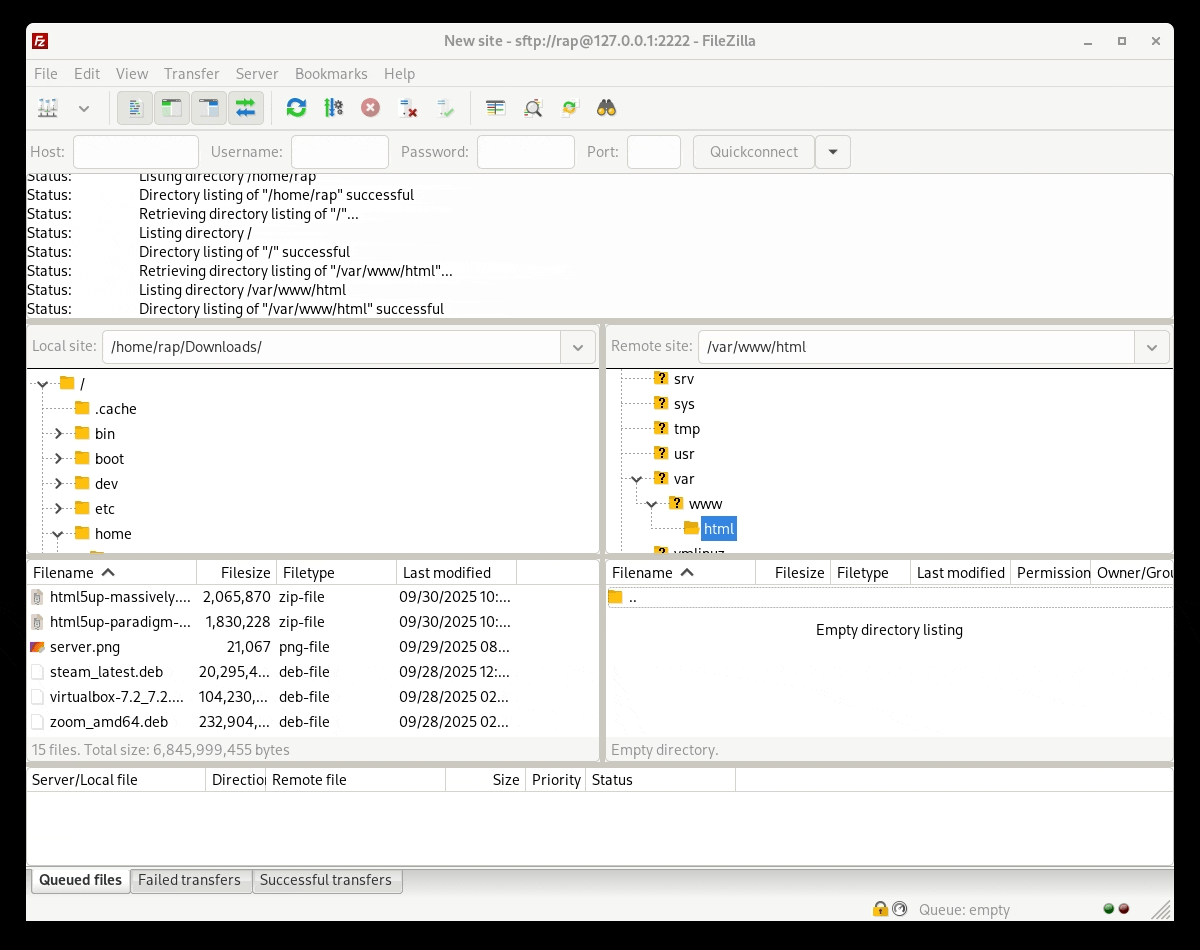The image size is (1200, 950).
Task: Select server.png in the local file list
Action: pos(85,647)
